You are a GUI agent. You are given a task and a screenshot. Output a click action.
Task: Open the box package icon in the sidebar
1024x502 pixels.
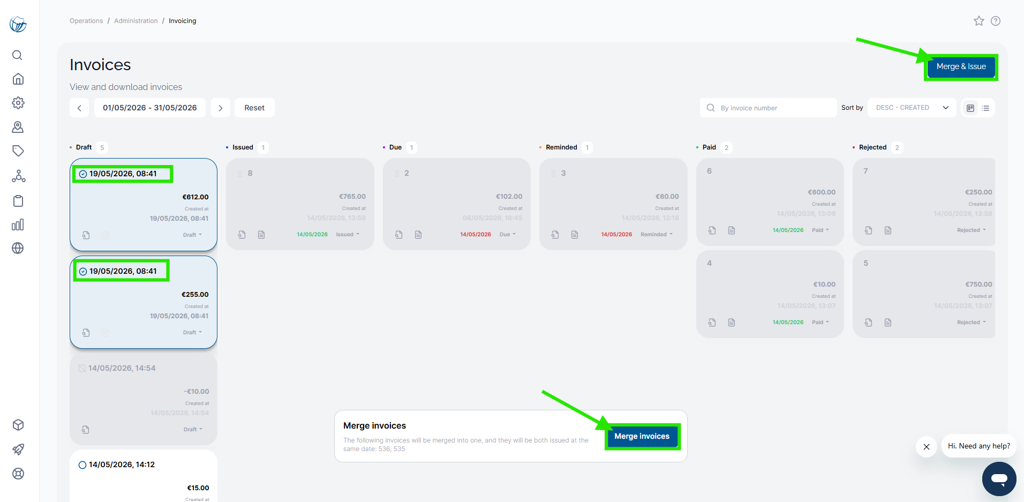click(18, 425)
